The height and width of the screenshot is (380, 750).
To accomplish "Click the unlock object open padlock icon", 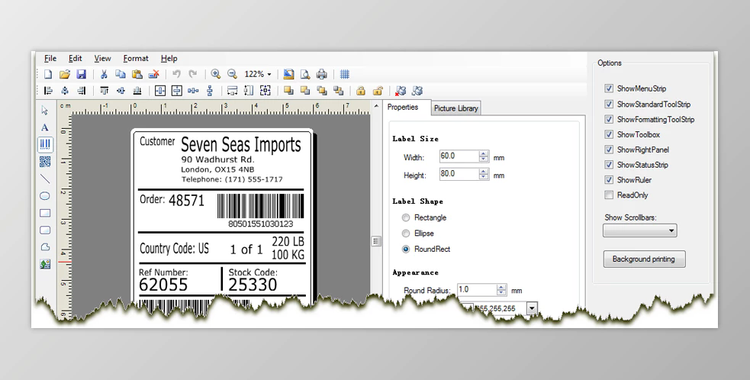I will [378, 90].
